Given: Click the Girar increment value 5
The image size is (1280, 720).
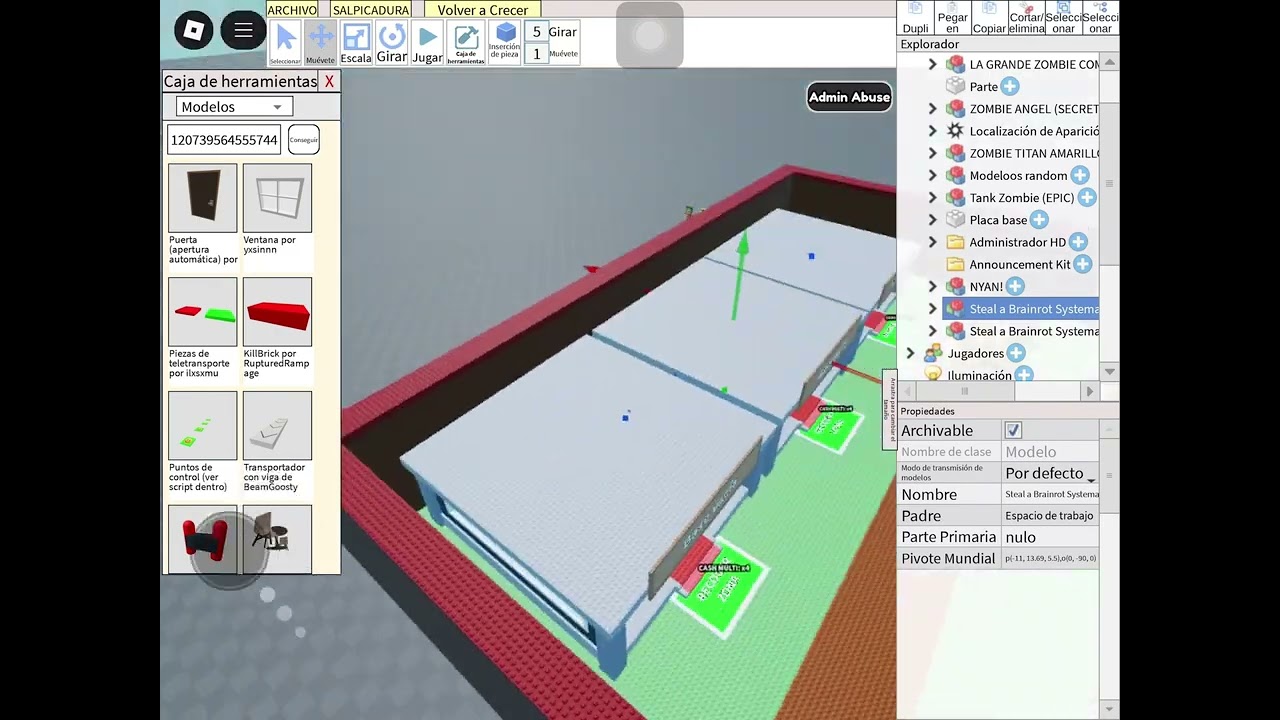Looking at the screenshot, I should (537, 32).
